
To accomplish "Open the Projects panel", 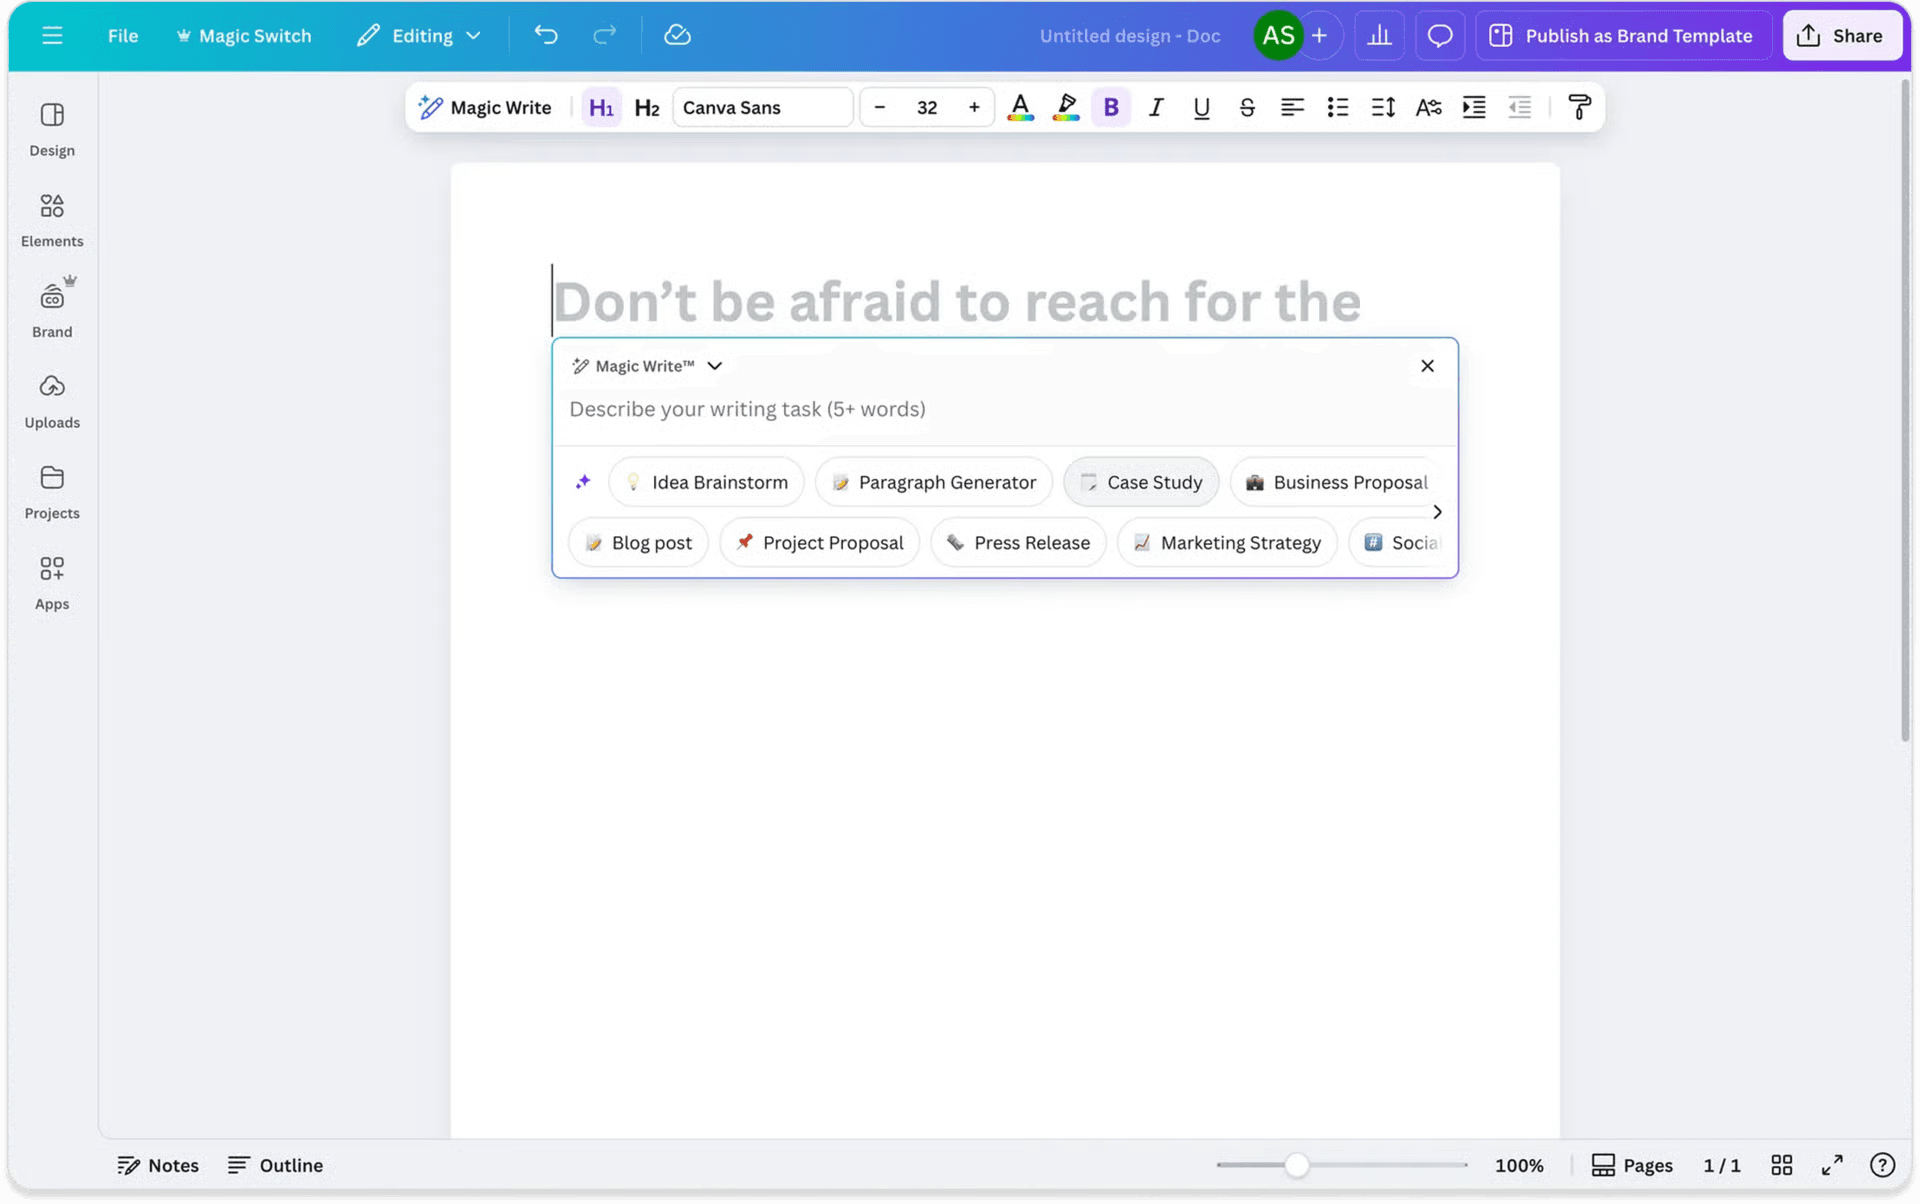I will 51,491.
